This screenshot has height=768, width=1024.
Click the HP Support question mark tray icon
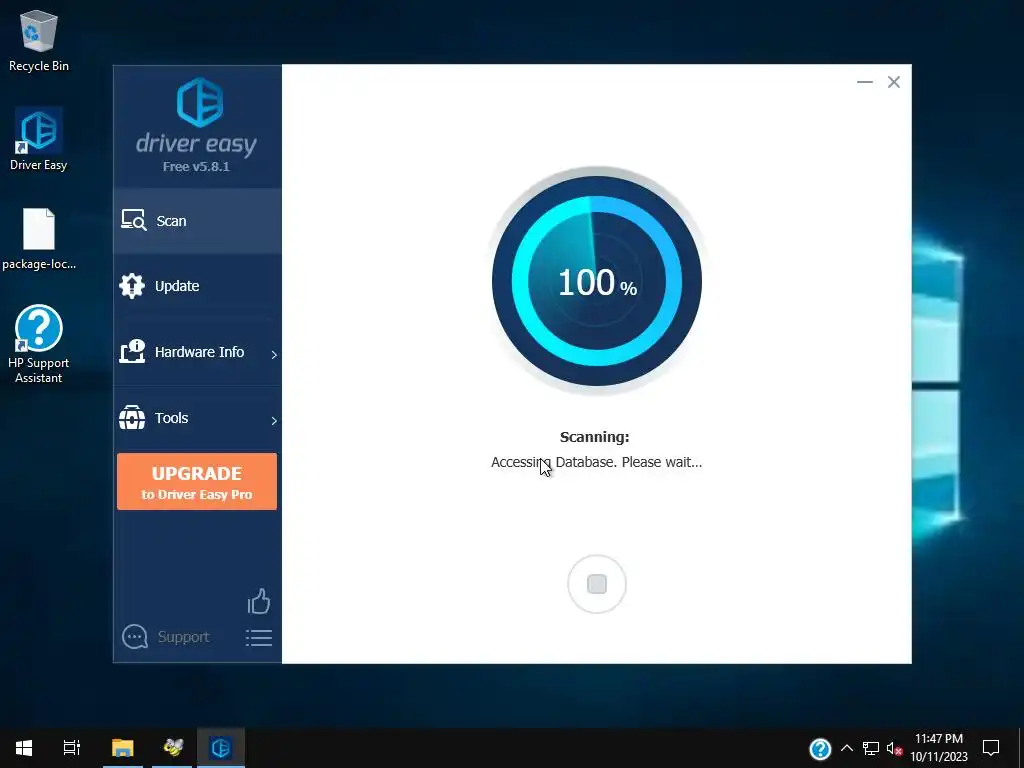(820, 748)
